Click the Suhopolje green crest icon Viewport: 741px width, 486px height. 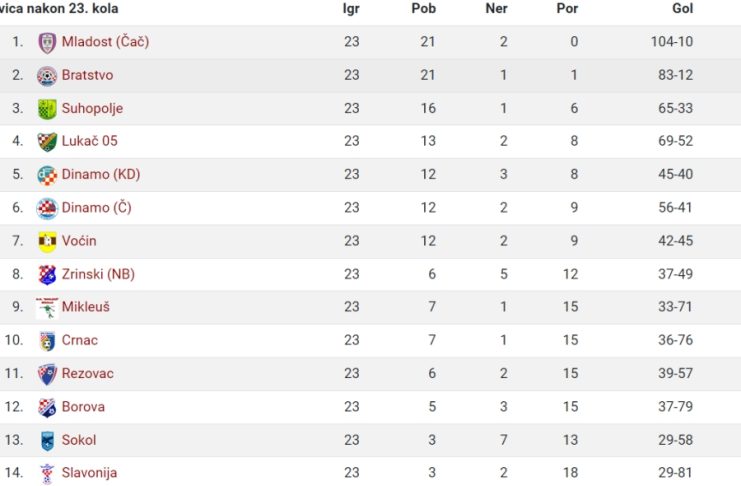click(x=47, y=109)
